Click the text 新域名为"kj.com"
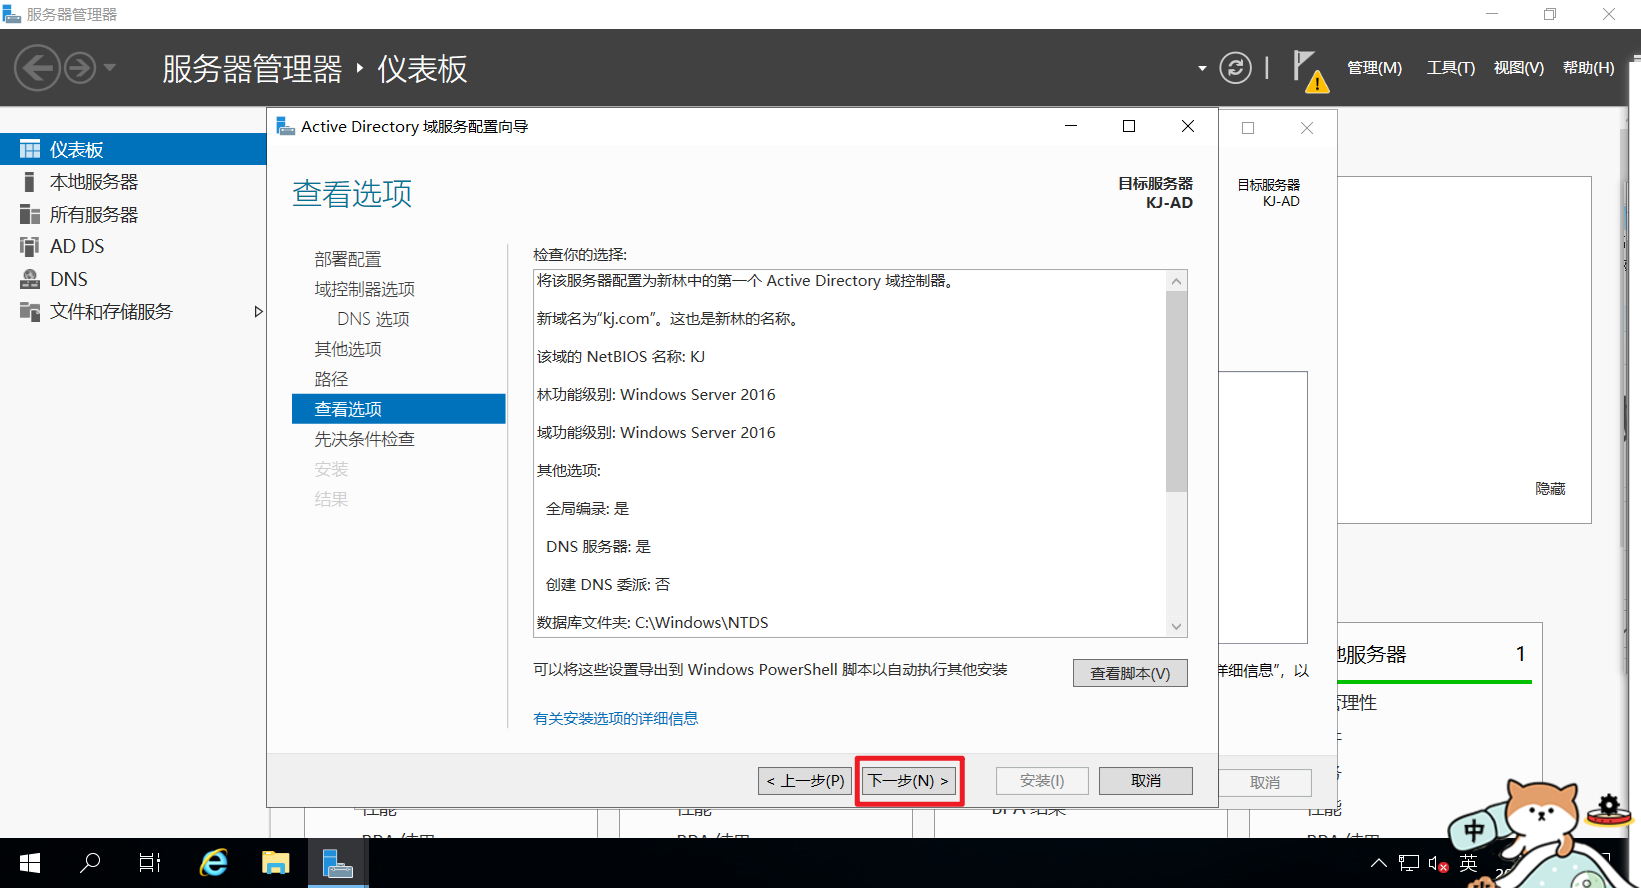1641x888 pixels. (596, 319)
